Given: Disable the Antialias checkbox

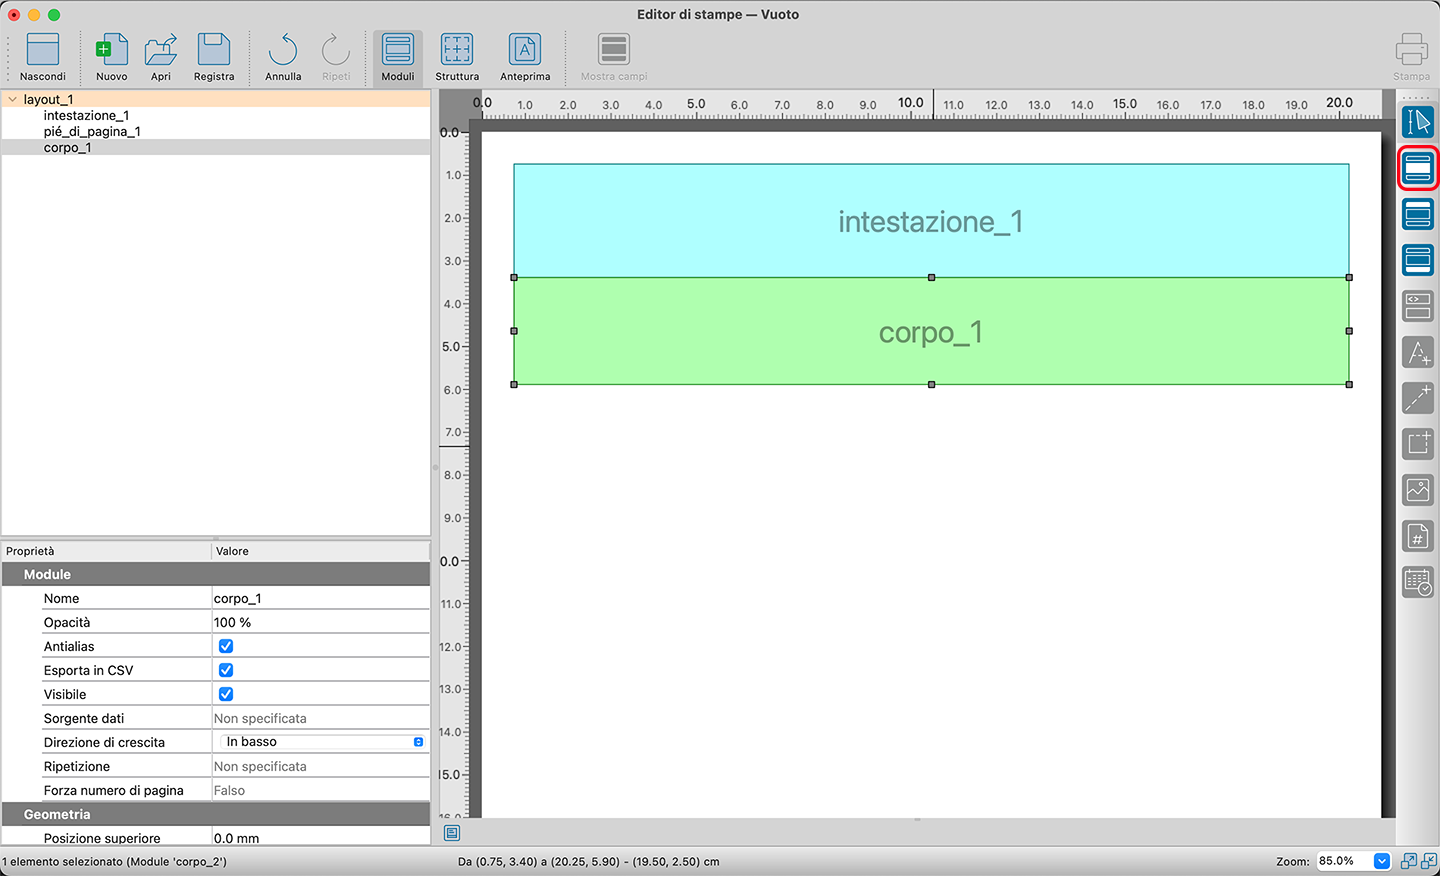Looking at the screenshot, I should coord(226,646).
